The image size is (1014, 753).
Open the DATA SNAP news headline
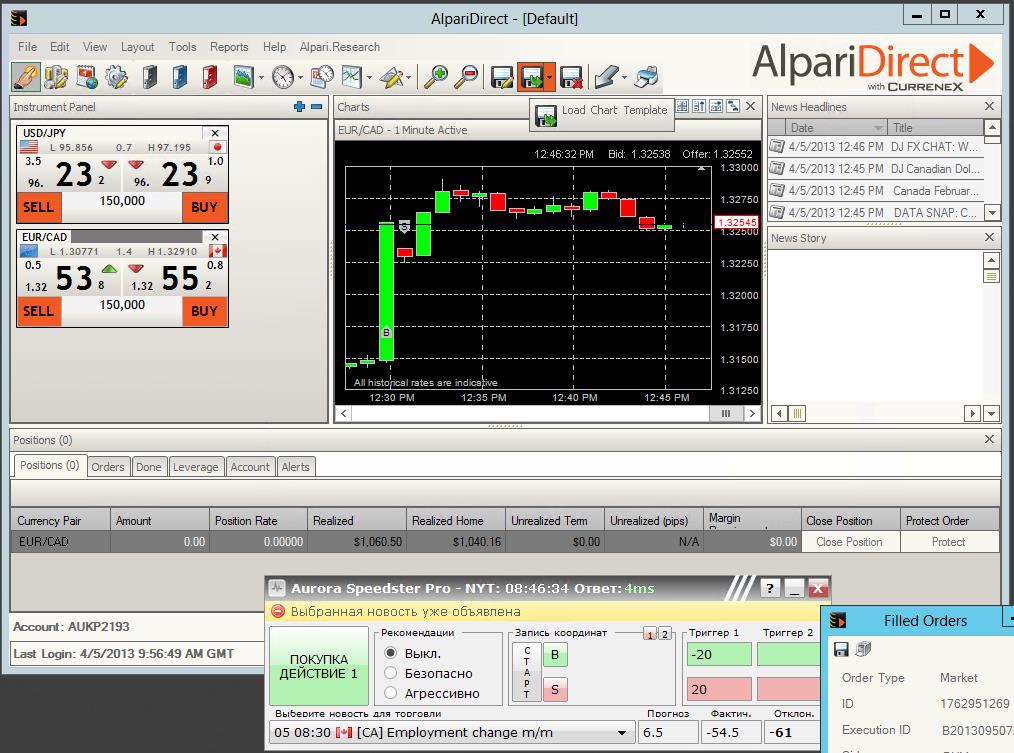875,212
